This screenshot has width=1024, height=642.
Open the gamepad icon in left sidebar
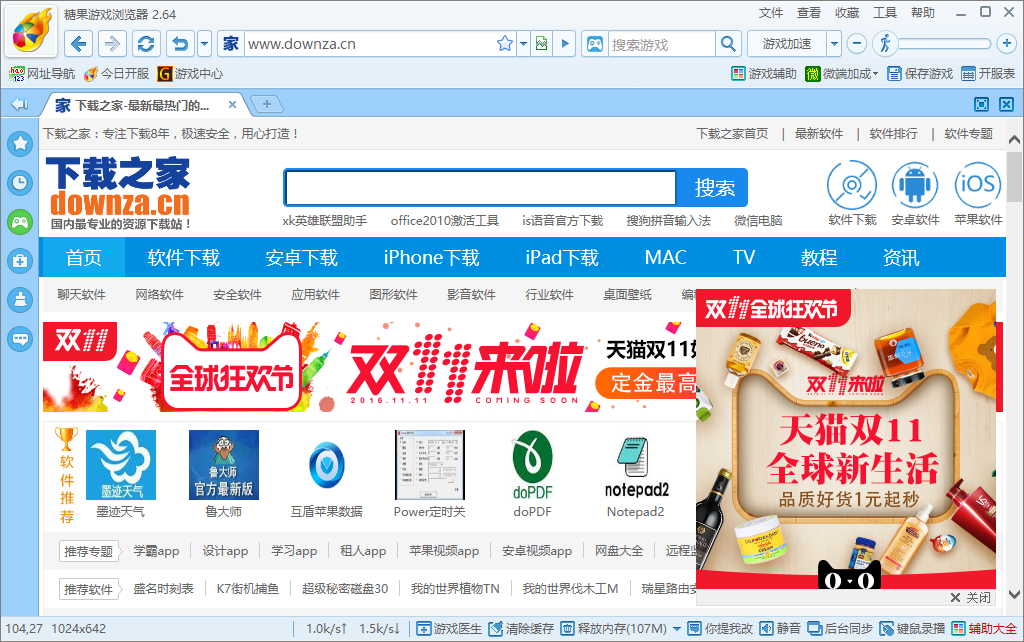19,222
